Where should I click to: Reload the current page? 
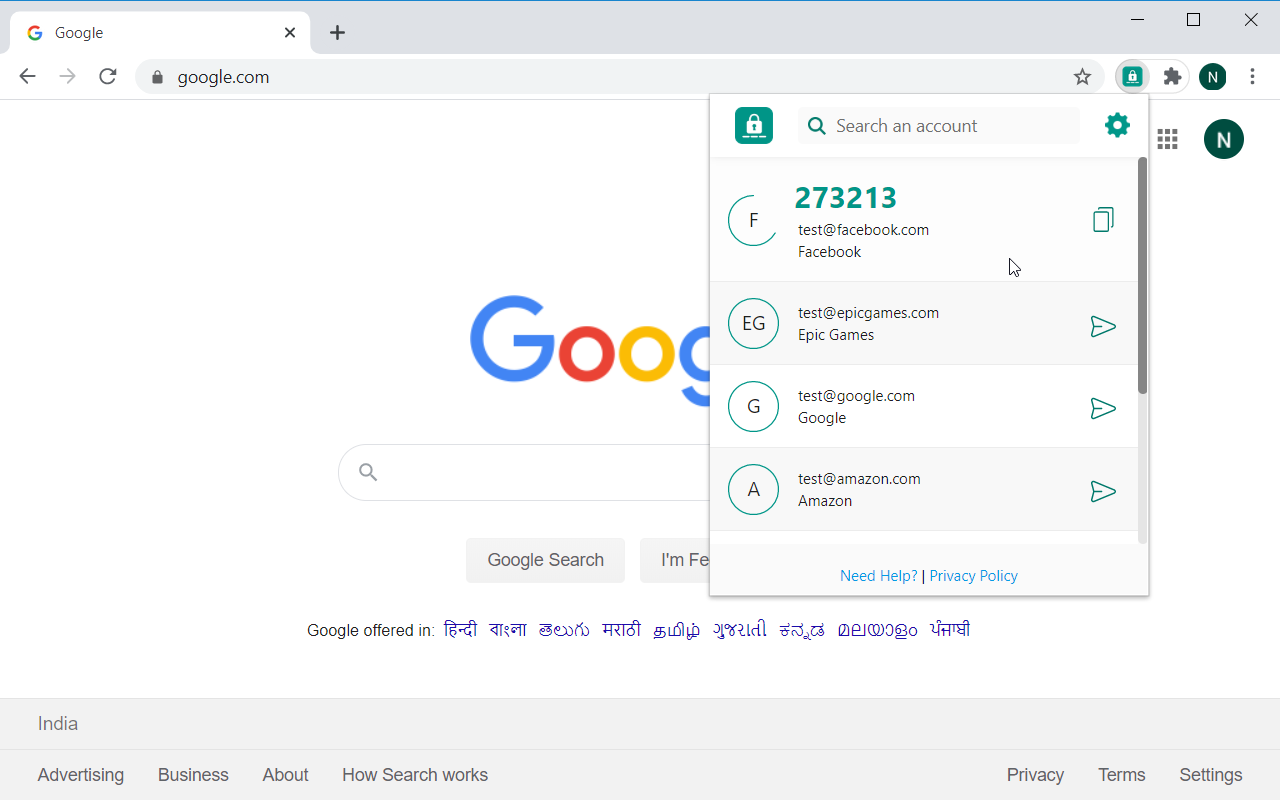[107, 76]
